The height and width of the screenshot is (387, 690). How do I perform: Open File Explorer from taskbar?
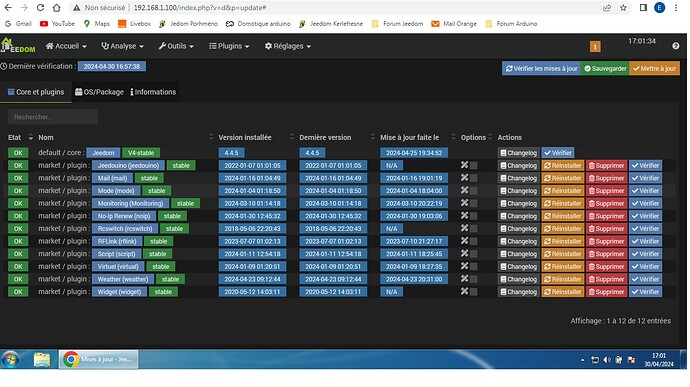42,359
